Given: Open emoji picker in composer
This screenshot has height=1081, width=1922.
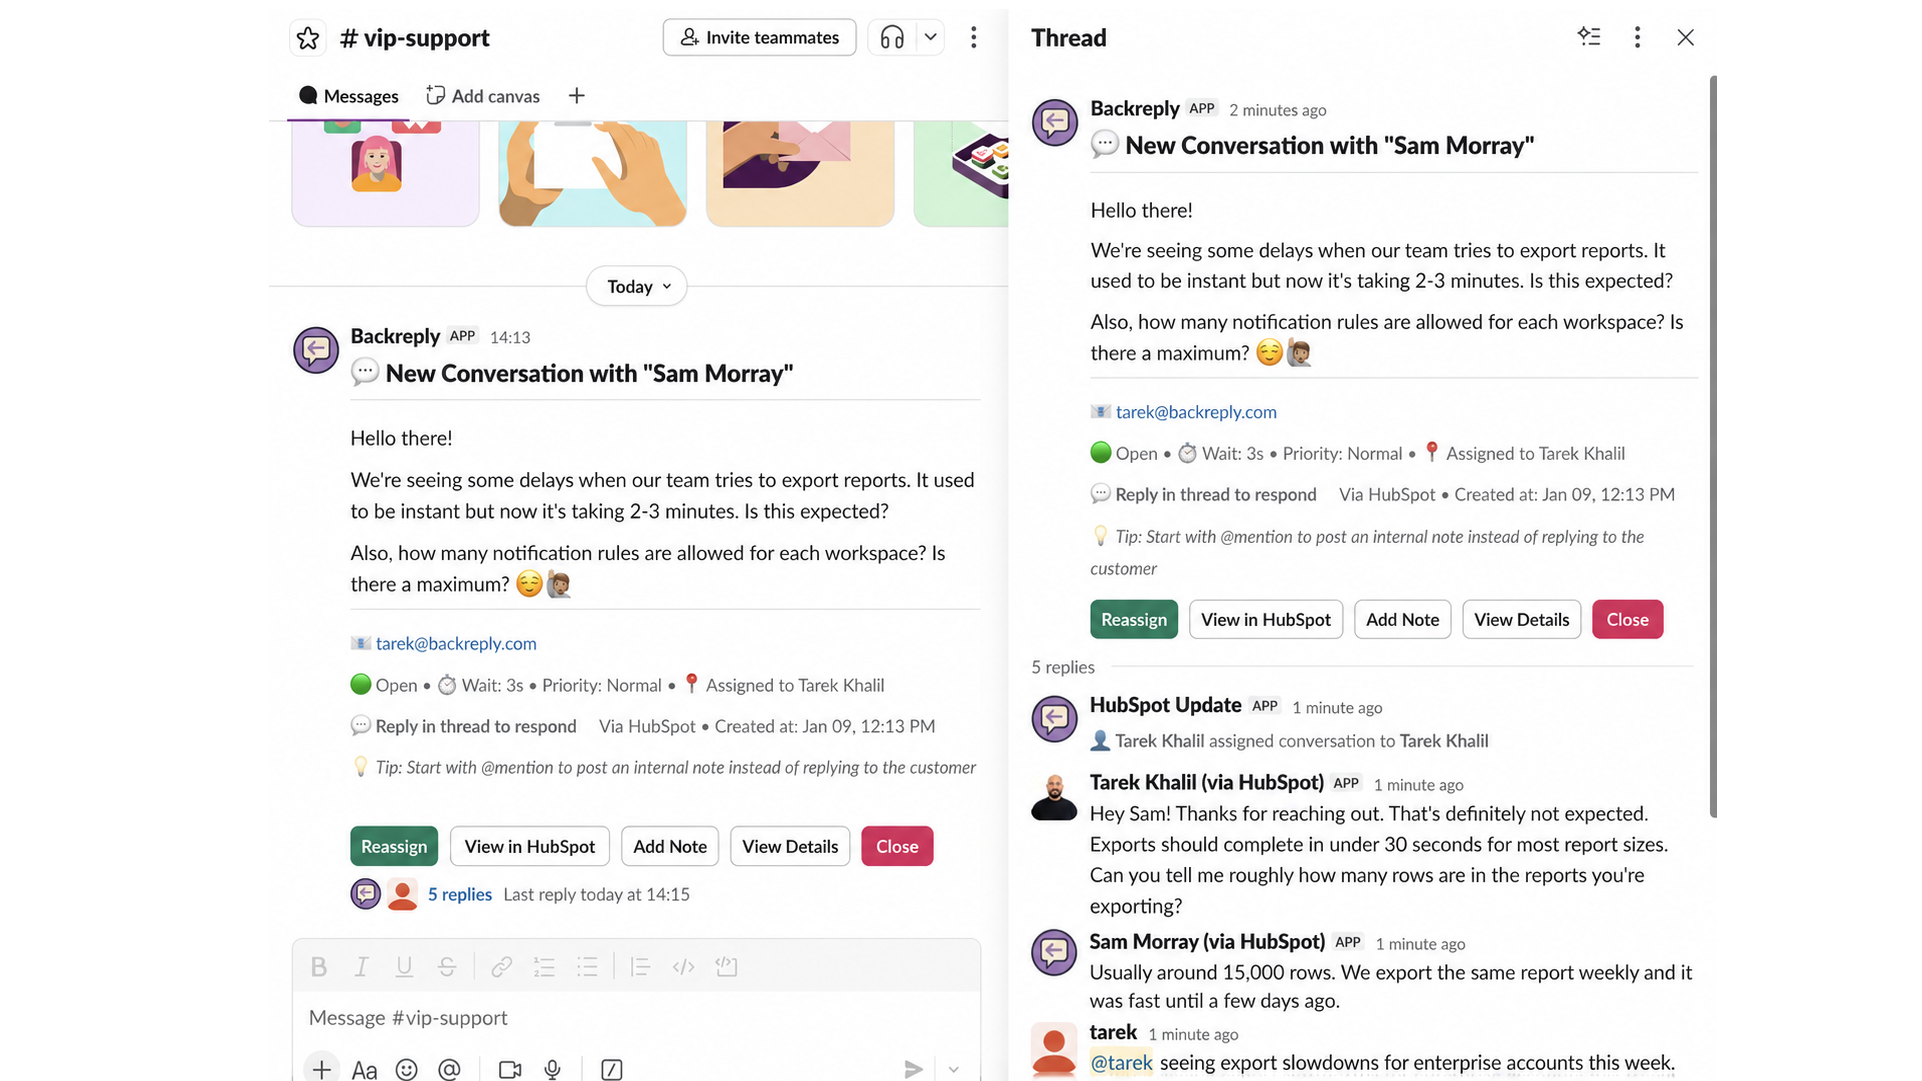Looking at the screenshot, I should point(407,1070).
